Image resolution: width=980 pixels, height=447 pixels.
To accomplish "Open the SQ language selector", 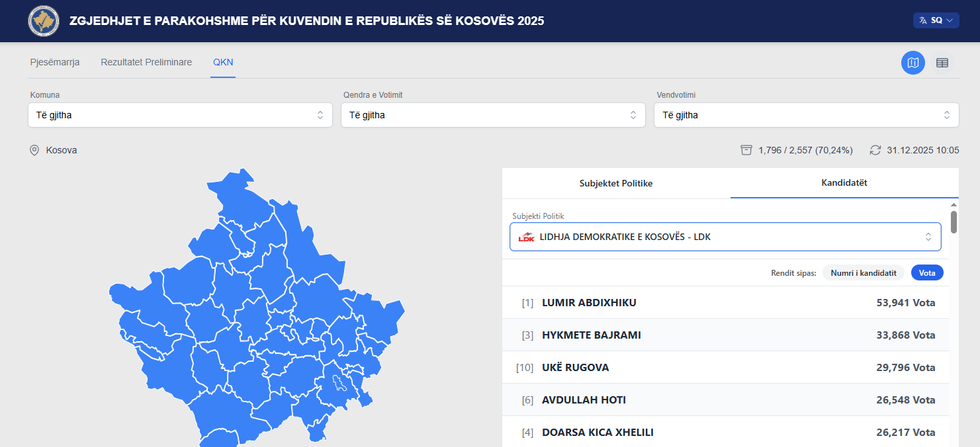I will (x=936, y=20).
